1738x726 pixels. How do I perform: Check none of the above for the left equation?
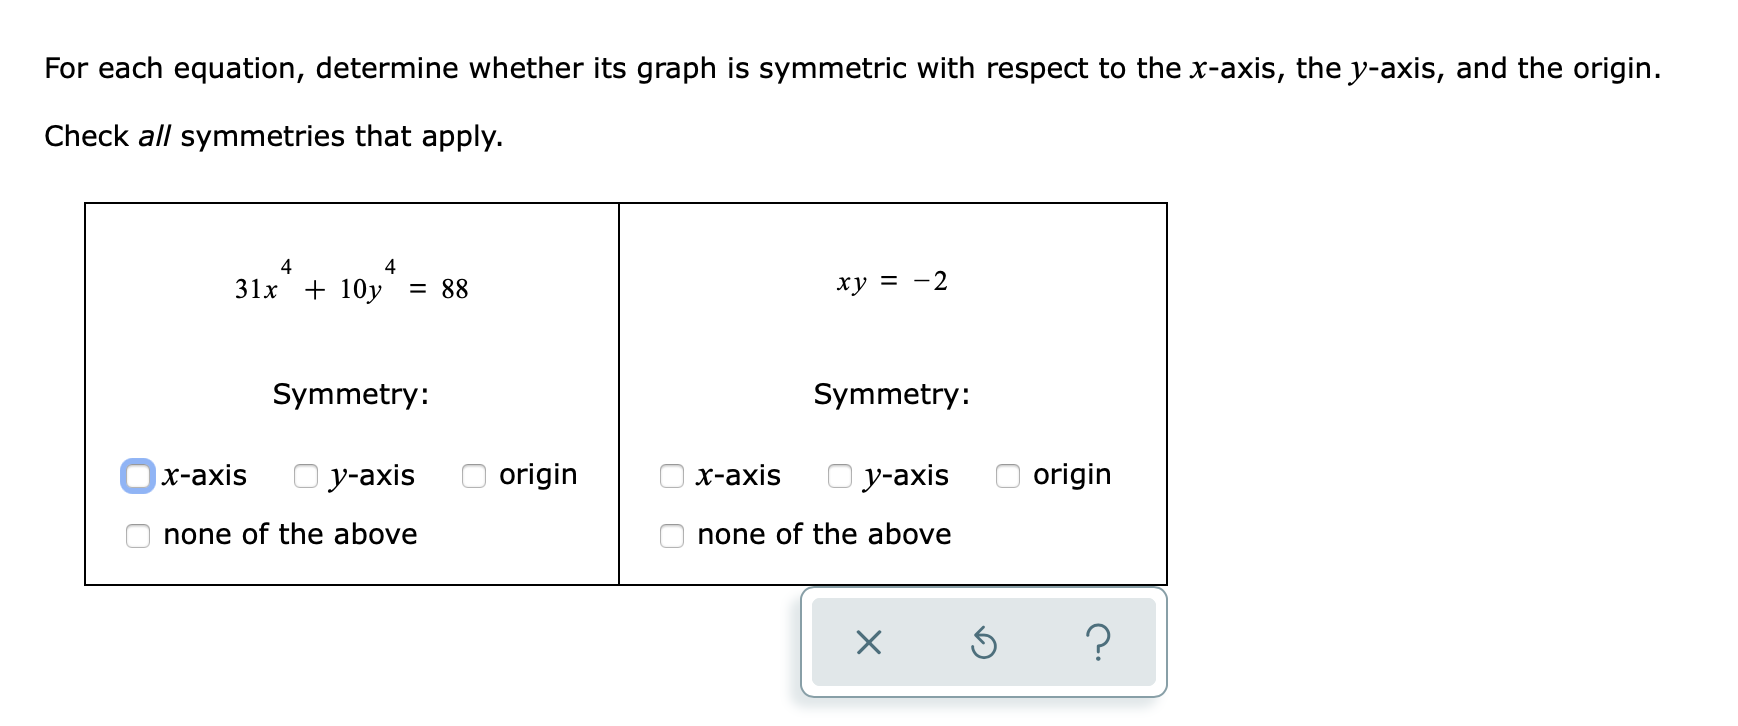coord(137,536)
